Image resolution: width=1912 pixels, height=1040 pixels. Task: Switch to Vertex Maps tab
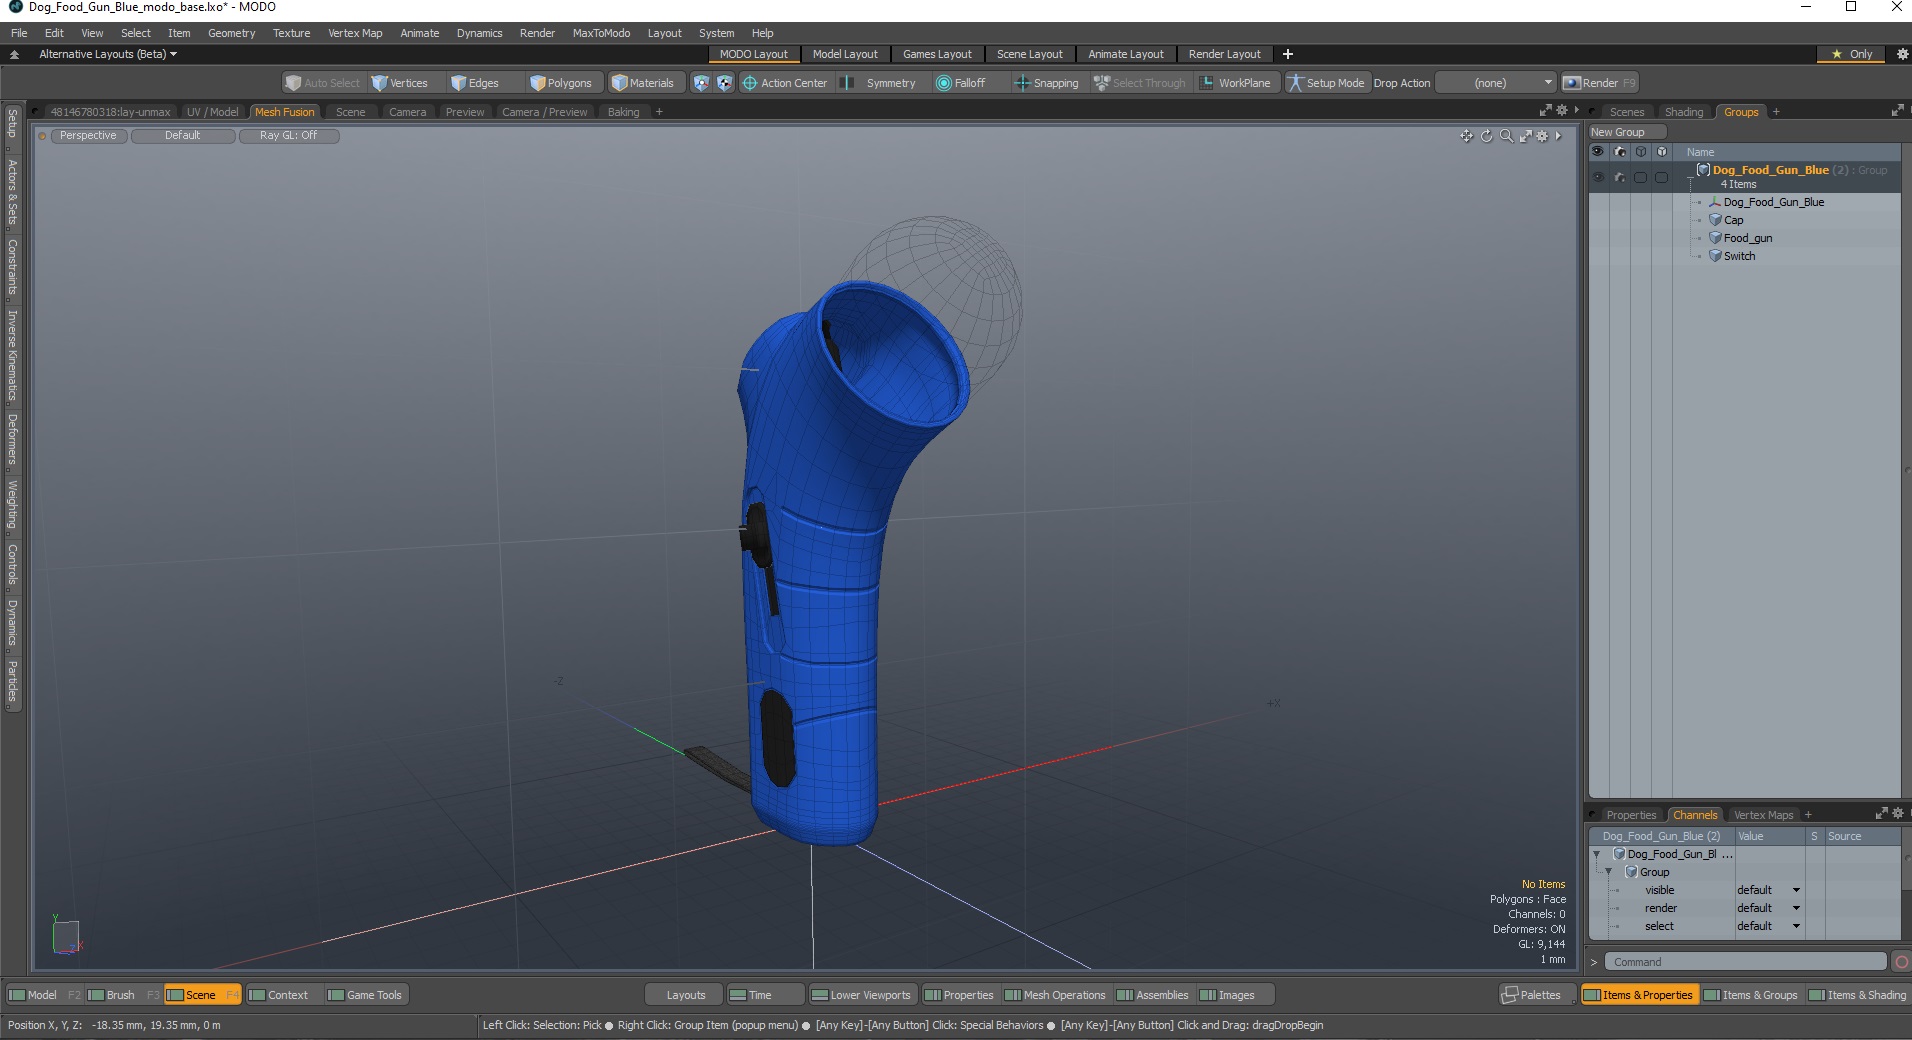[x=1763, y=815]
